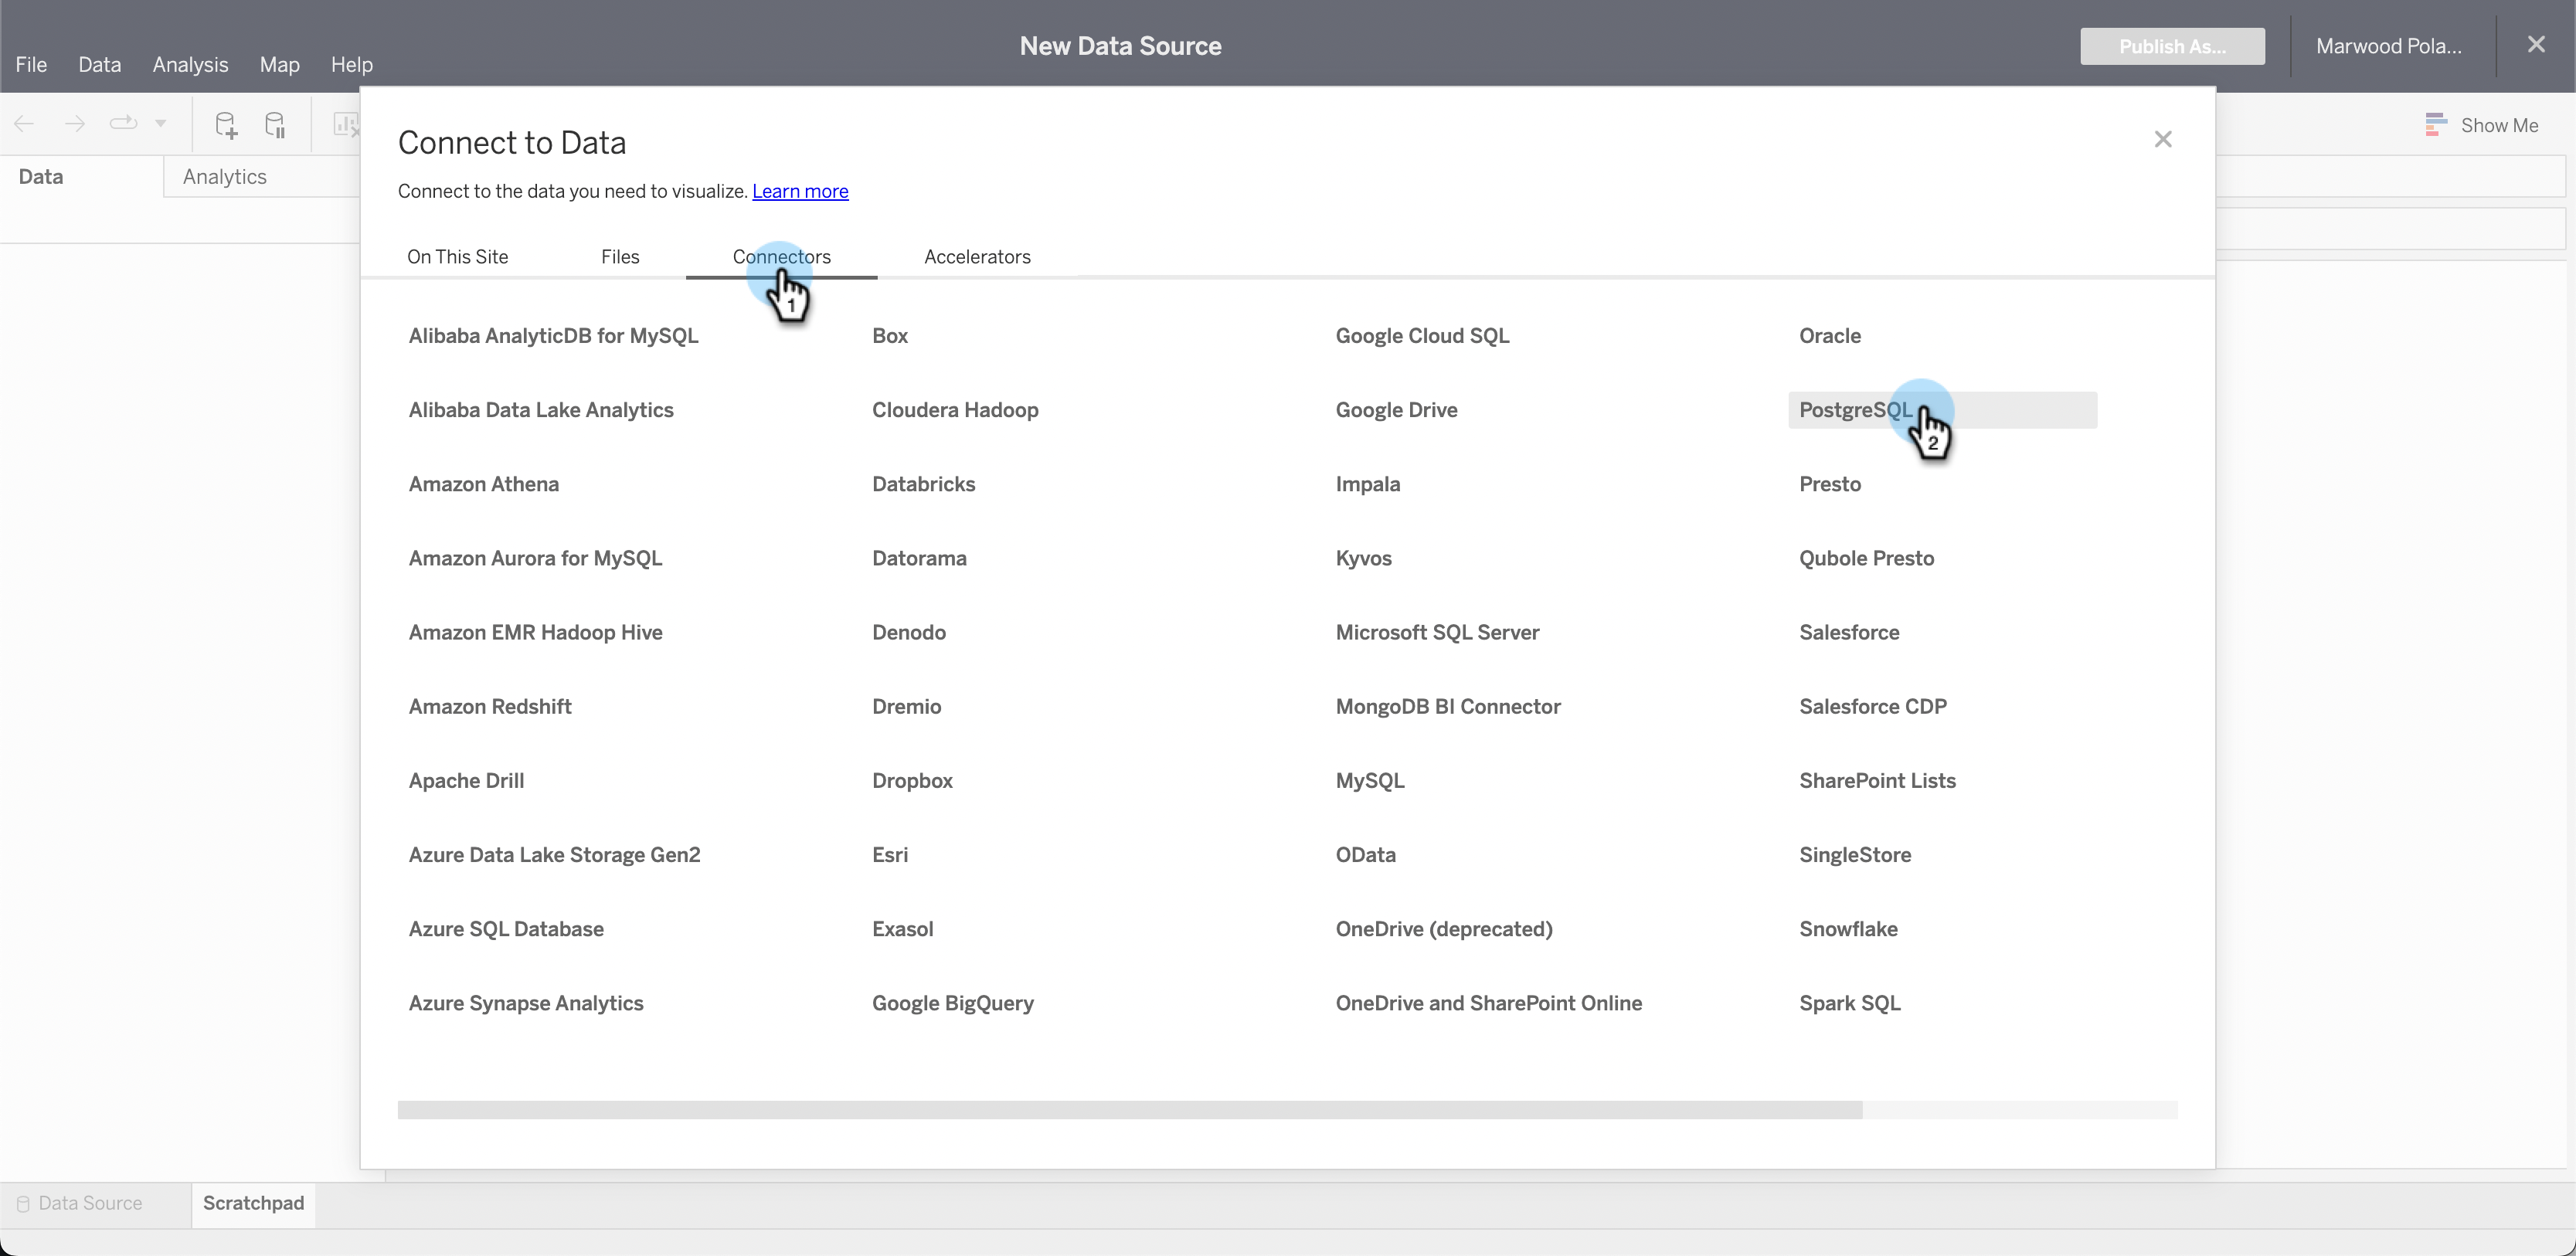Open the Help menu

tap(352, 64)
